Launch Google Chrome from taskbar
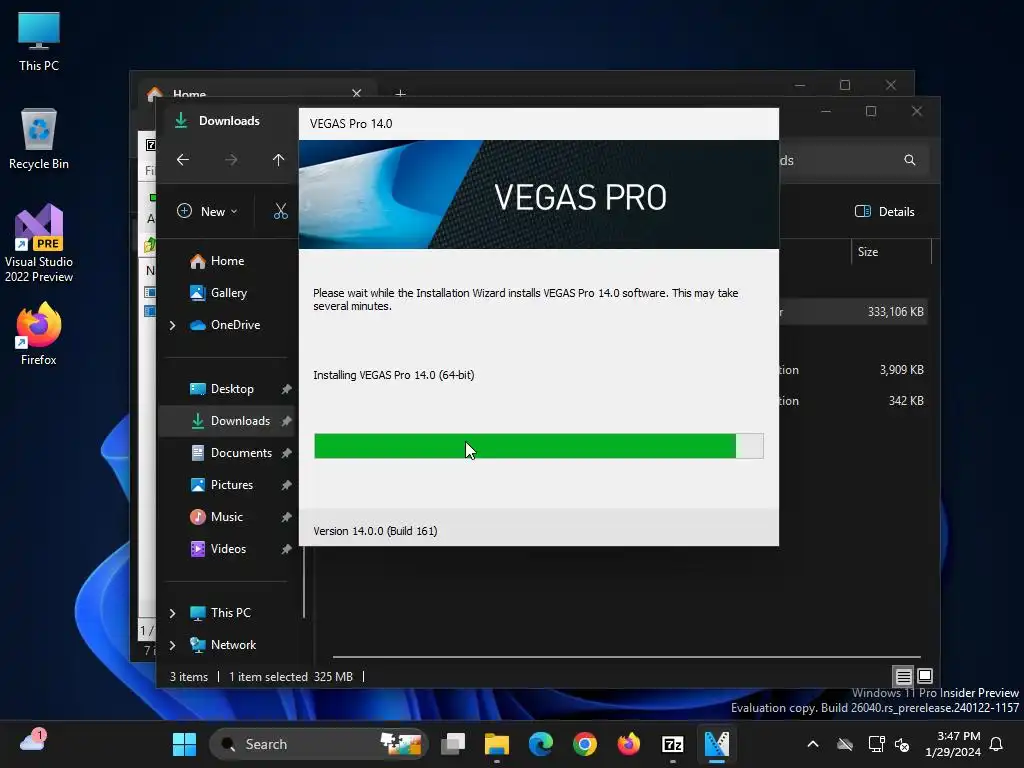The height and width of the screenshot is (768, 1024). click(584, 744)
